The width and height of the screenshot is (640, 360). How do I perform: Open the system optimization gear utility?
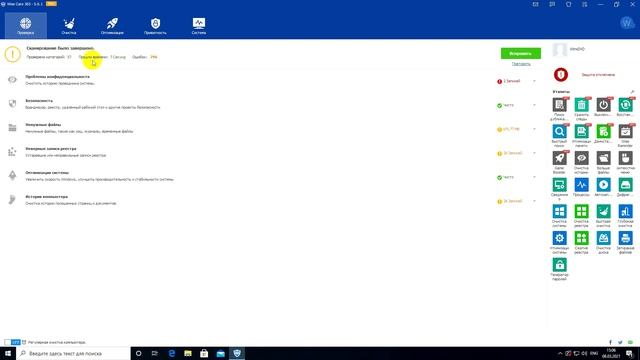tap(560, 238)
